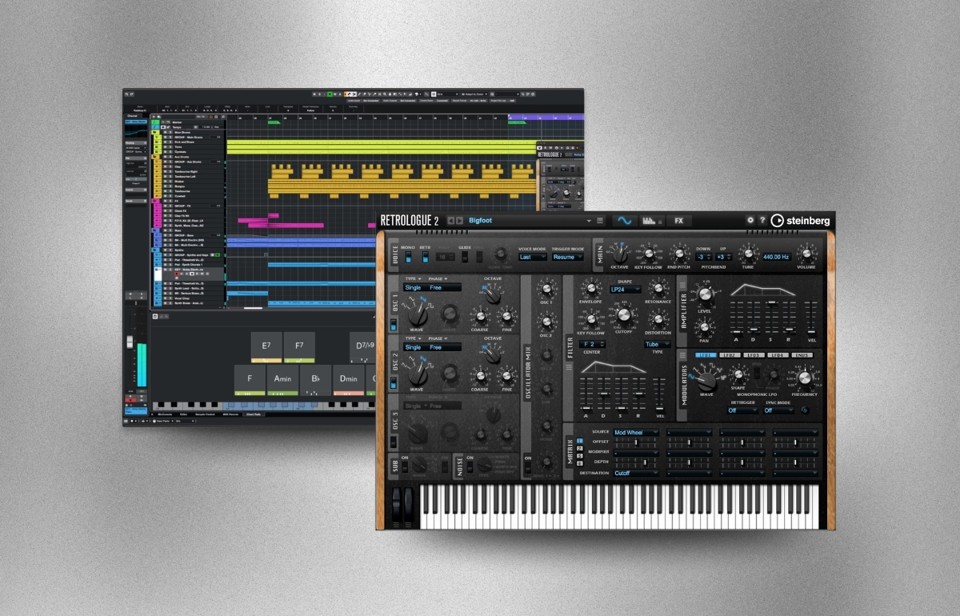
Task: Load previous preset arrow in Retrologue
Action: click(x=451, y=220)
